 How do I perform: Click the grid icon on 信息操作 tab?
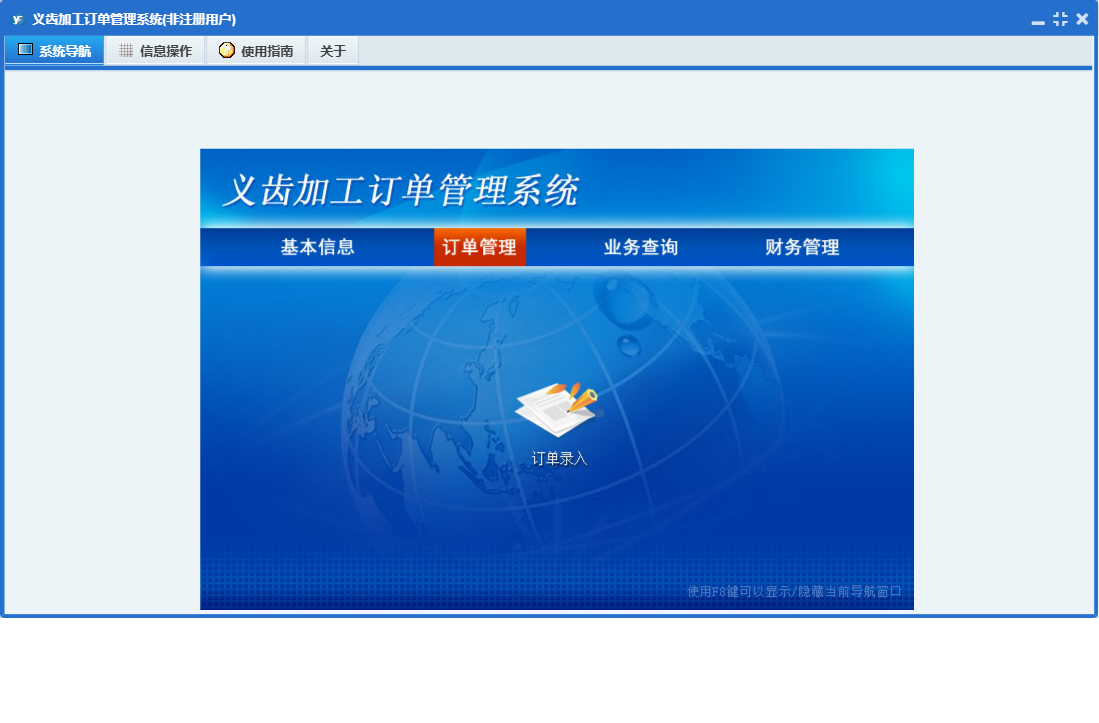tap(126, 51)
